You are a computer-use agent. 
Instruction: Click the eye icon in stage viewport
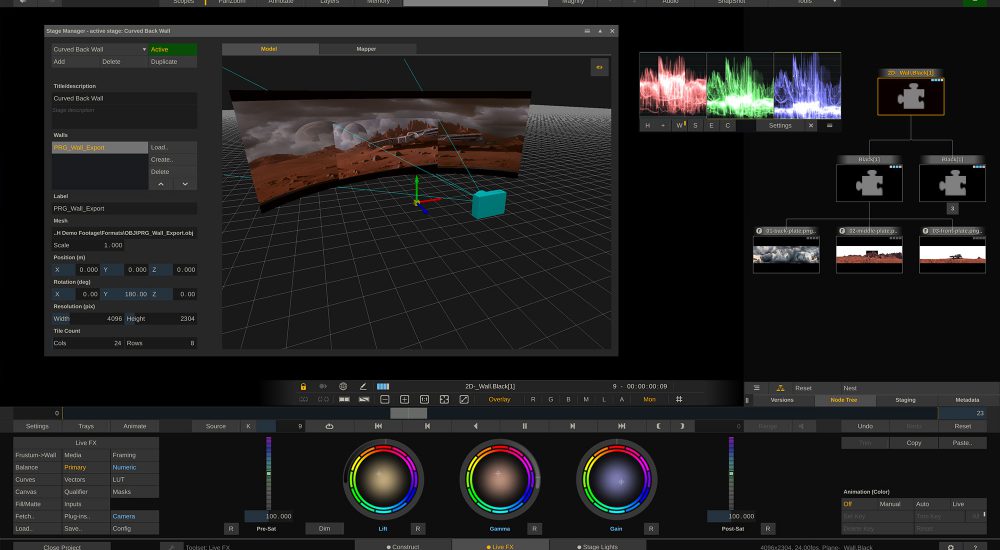coord(599,67)
